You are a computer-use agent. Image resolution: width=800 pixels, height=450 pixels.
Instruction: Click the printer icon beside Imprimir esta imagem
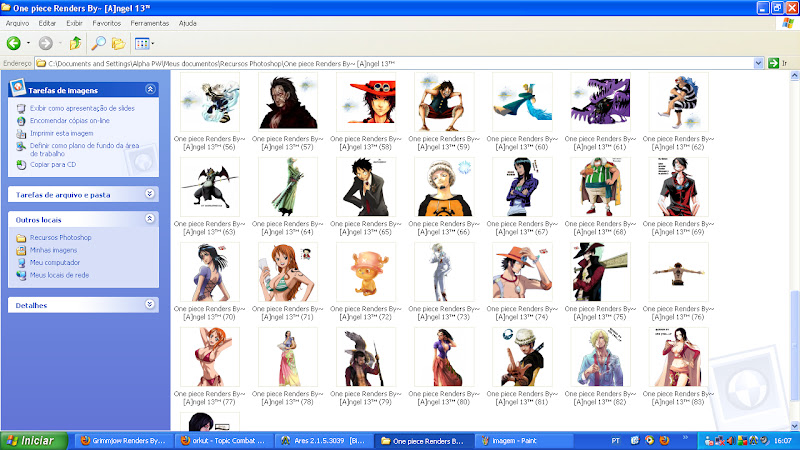pos(21,134)
